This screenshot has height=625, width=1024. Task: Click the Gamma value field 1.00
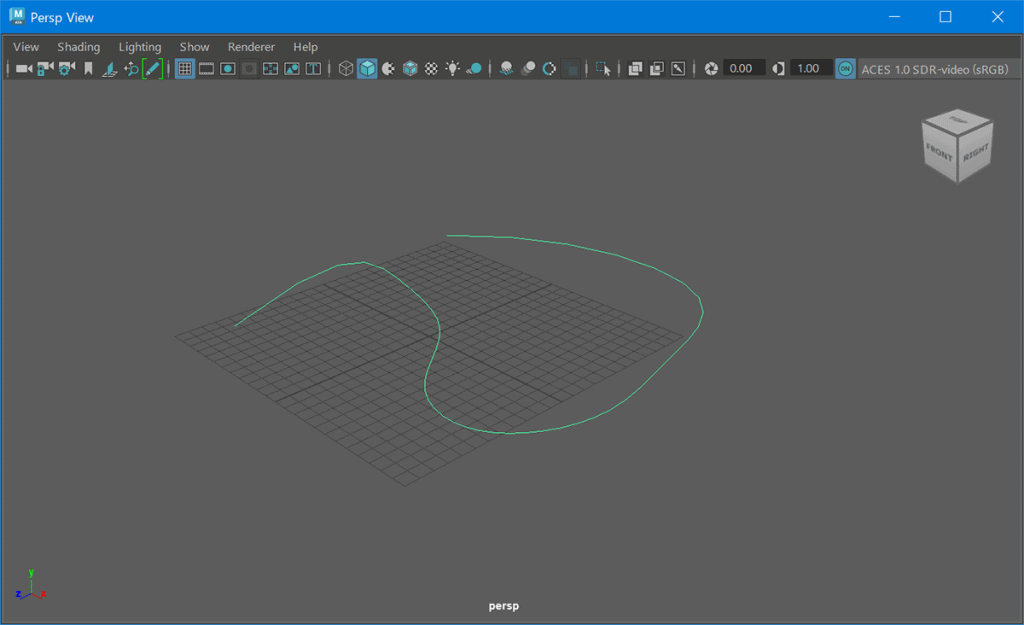click(x=810, y=69)
